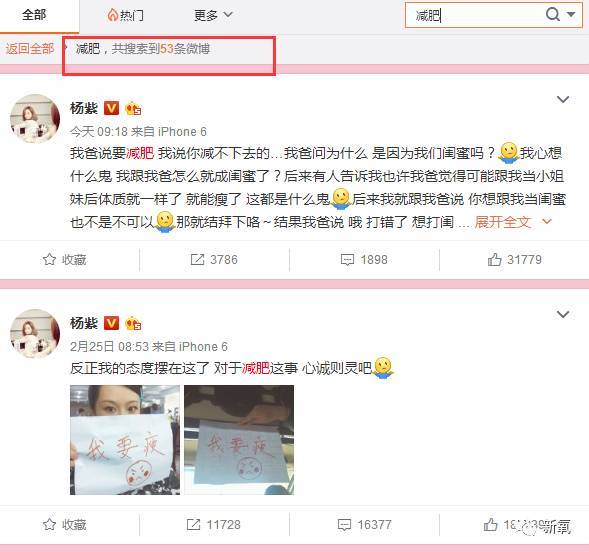
Task: Follow the 返回全部 link
Action: coord(30,48)
